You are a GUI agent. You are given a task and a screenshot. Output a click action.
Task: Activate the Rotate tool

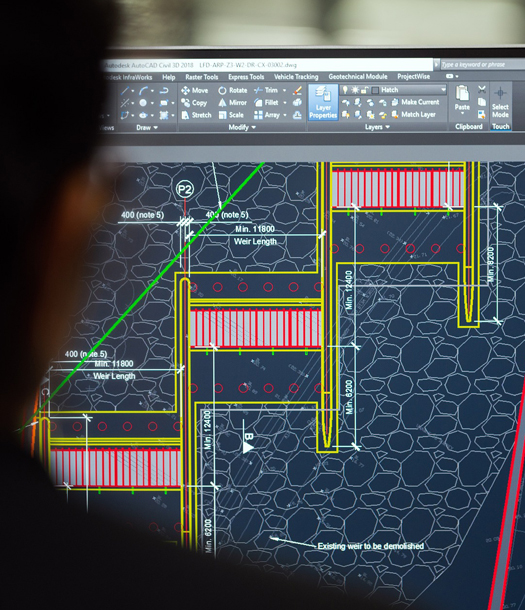pos(233,90)
